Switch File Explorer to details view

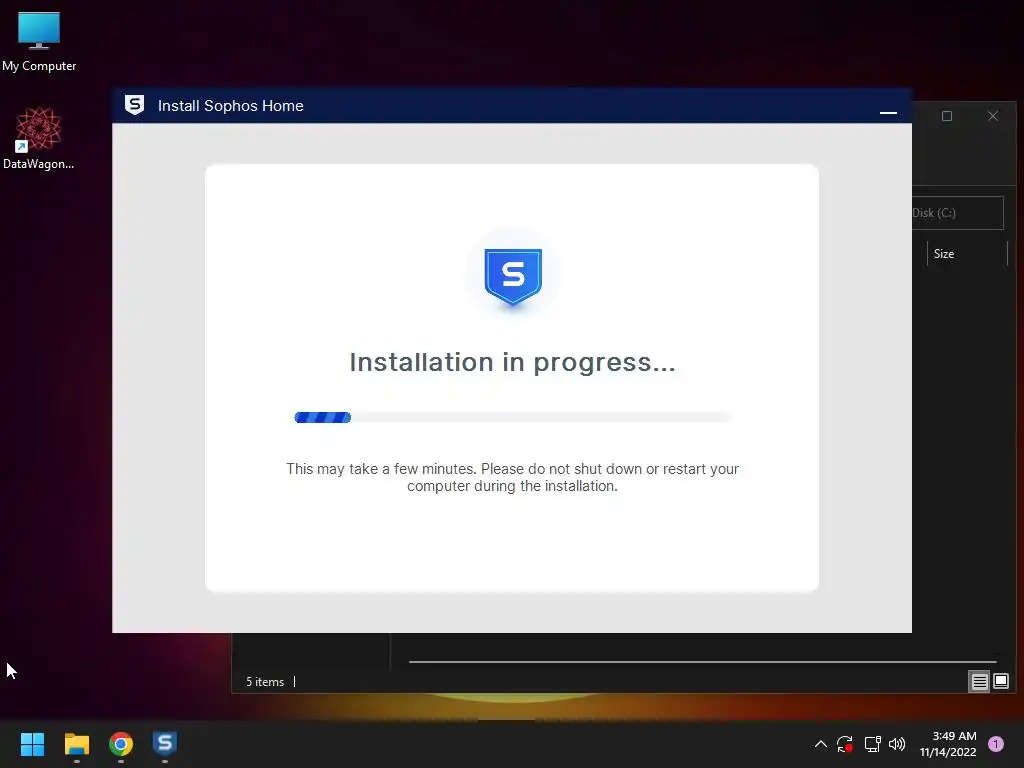(979, 682)
